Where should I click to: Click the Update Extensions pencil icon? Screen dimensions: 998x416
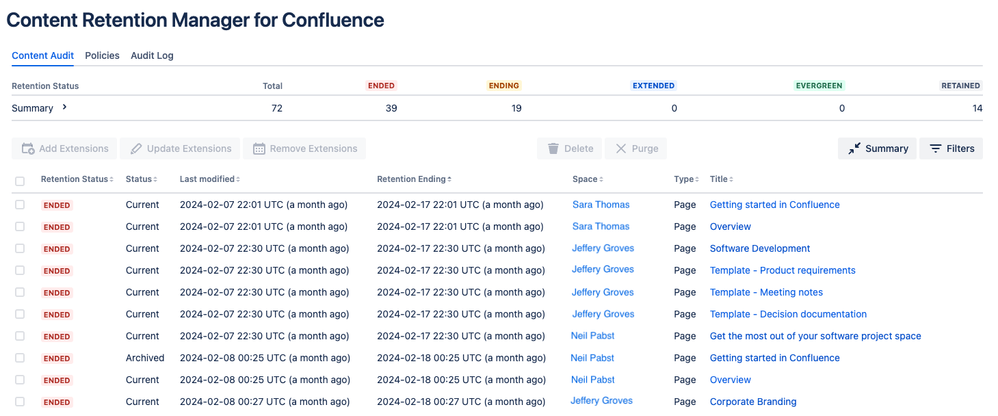pyautogui.click(x=136, y=149)
